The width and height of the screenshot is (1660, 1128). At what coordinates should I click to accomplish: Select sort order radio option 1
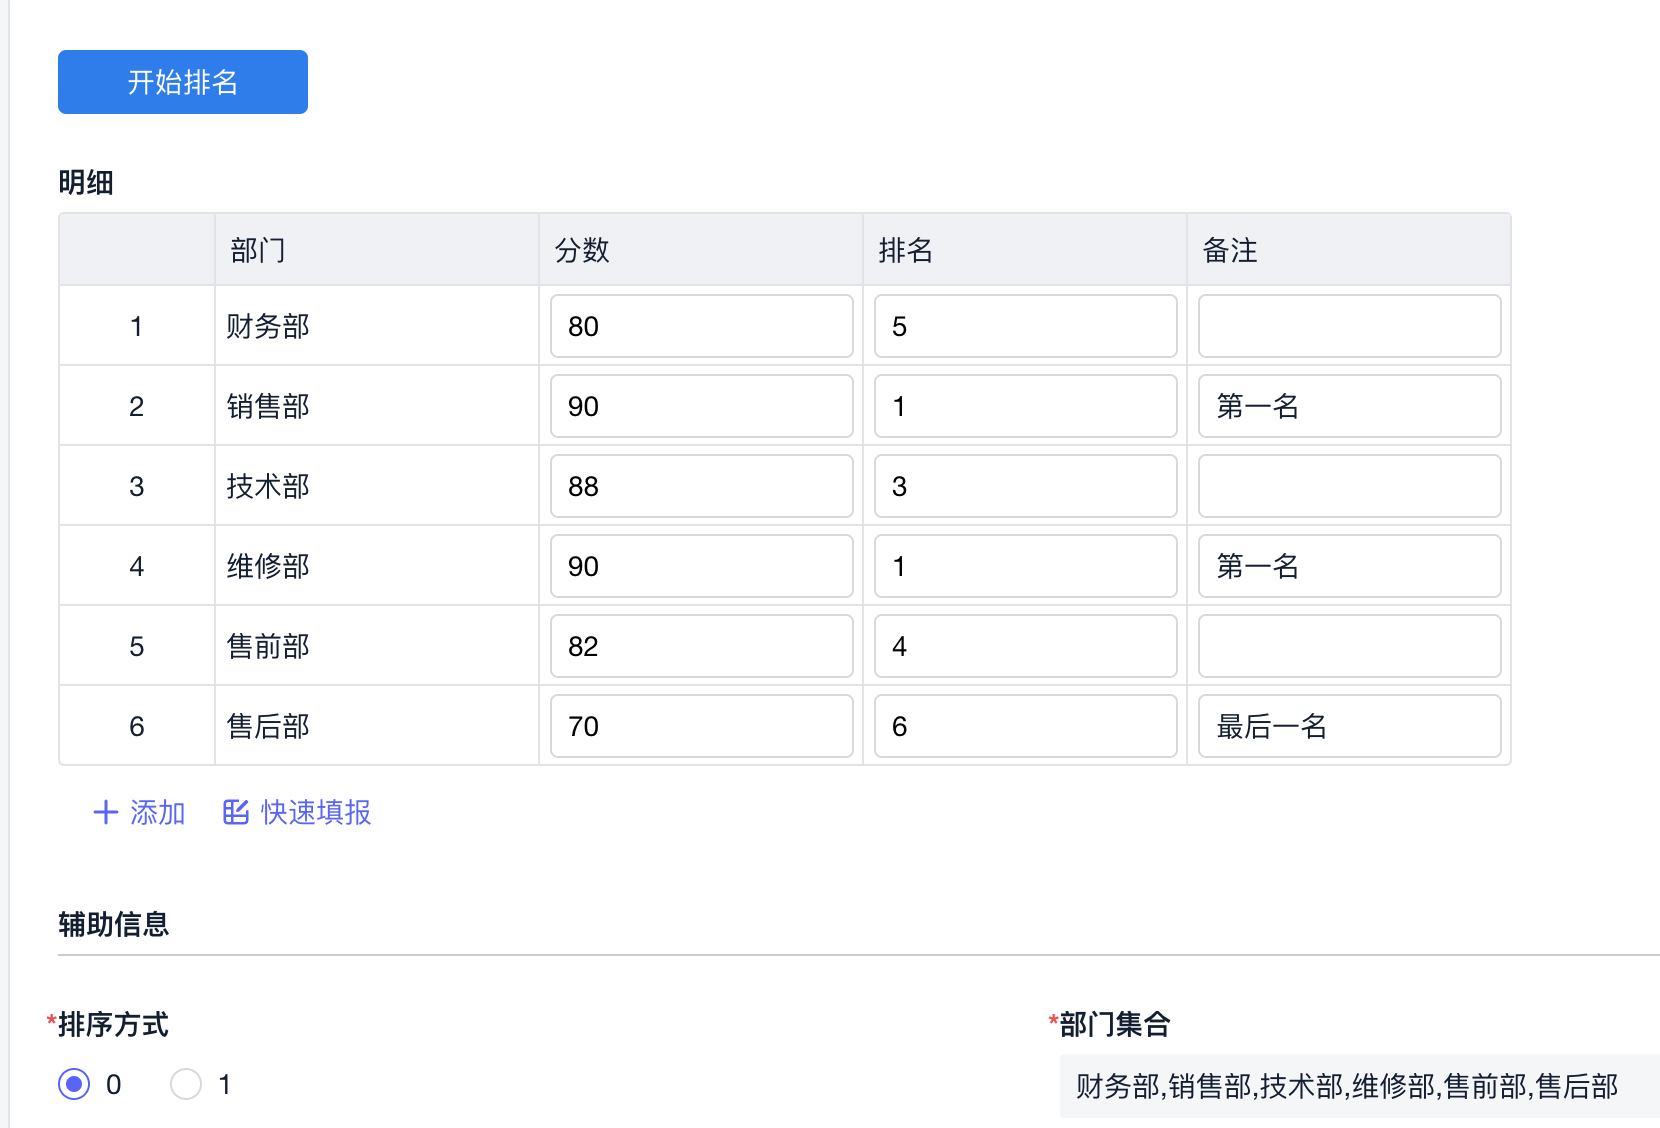tap(186, 1084)
